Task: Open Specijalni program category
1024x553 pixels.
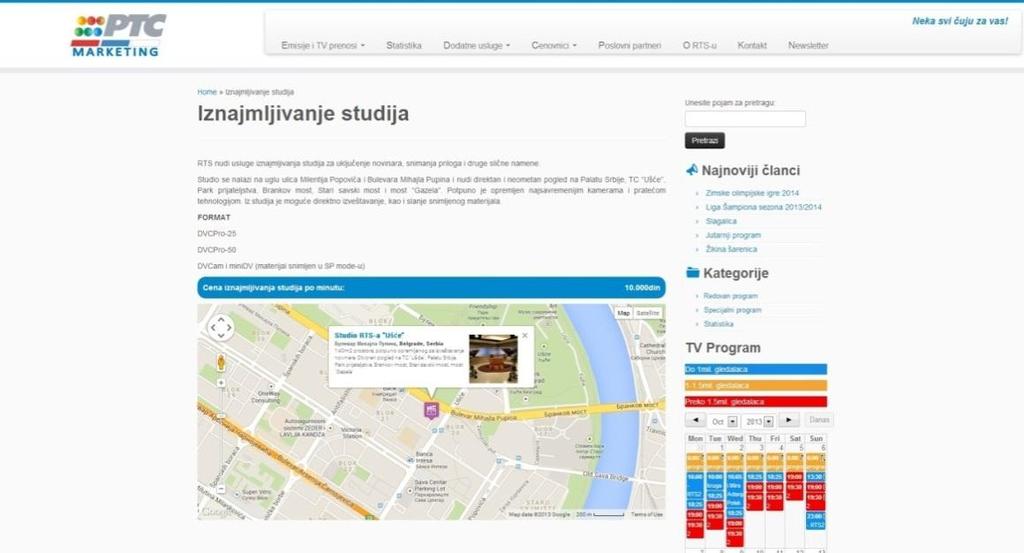Action: coord(732,310)
